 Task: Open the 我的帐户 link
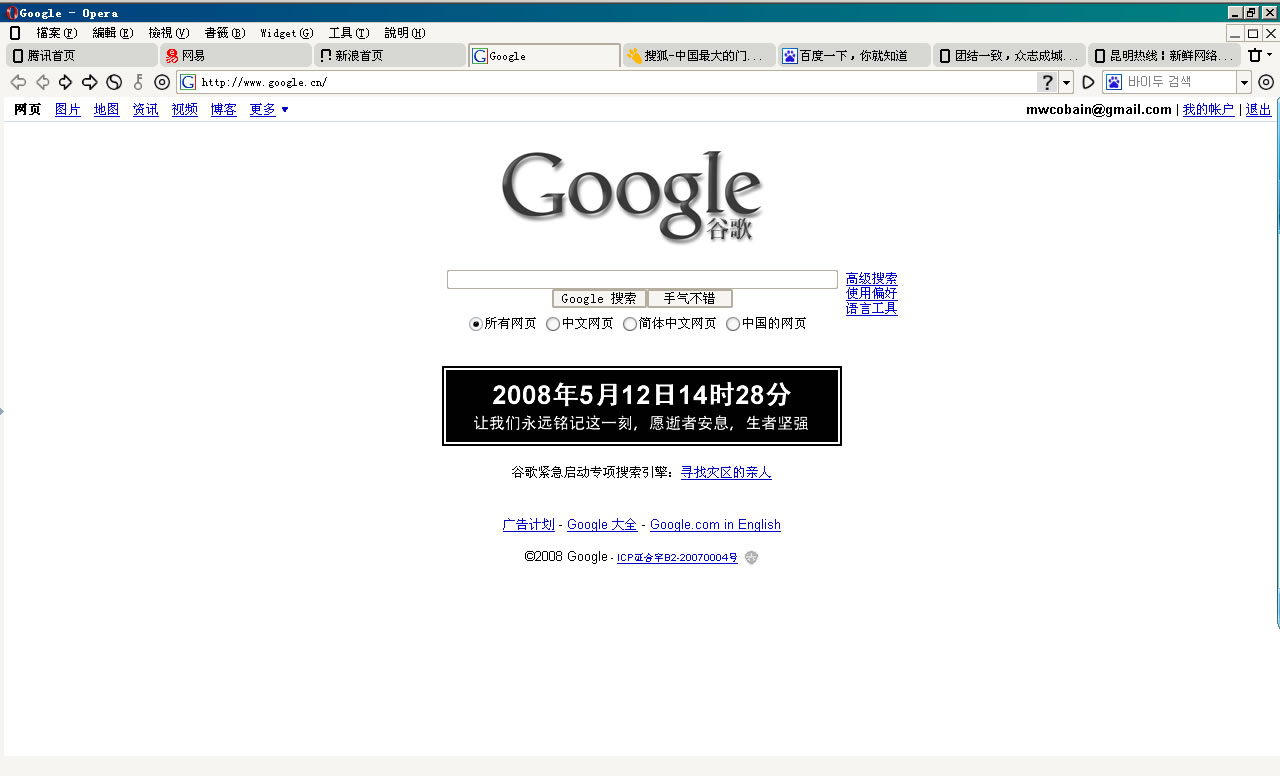pyautogui.click(x=1208, y=110)
